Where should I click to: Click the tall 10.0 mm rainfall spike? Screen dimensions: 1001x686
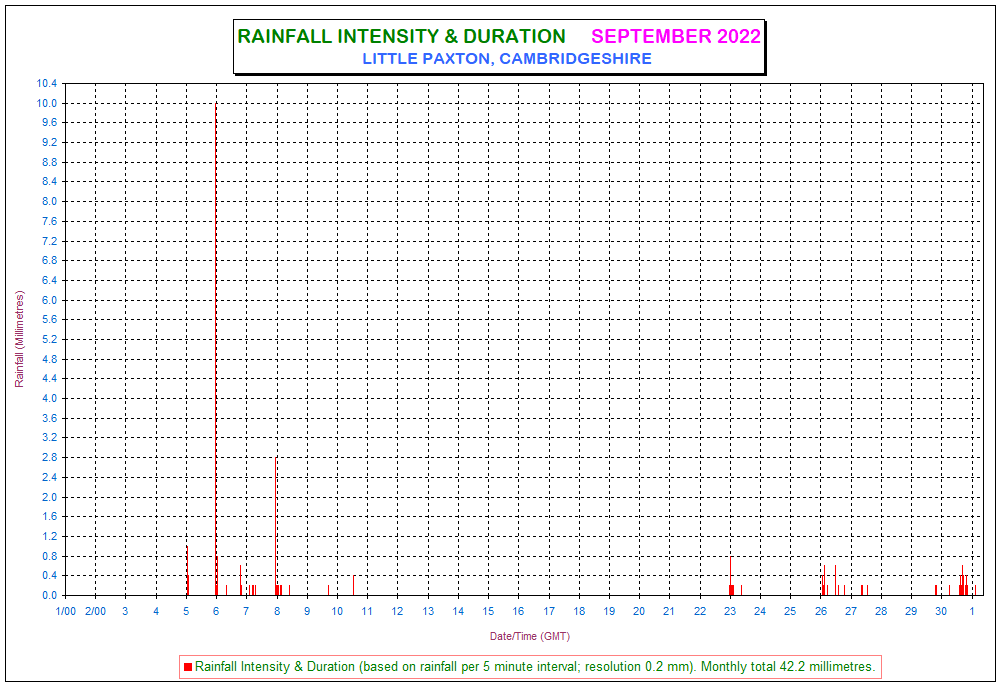tap(216, 348)
